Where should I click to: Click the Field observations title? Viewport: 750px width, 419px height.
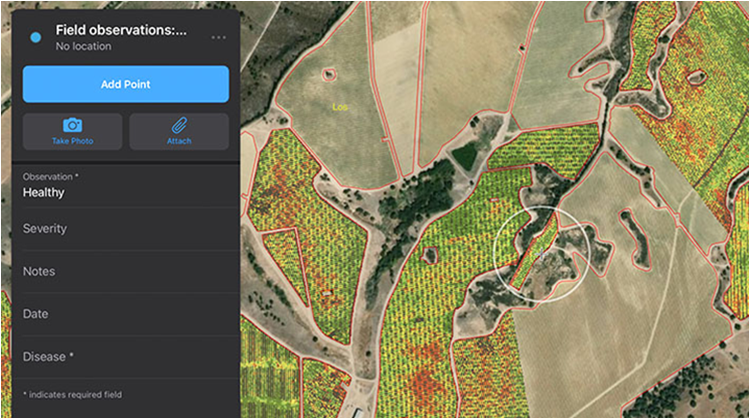pyautogui.click(x=121, y=30)
